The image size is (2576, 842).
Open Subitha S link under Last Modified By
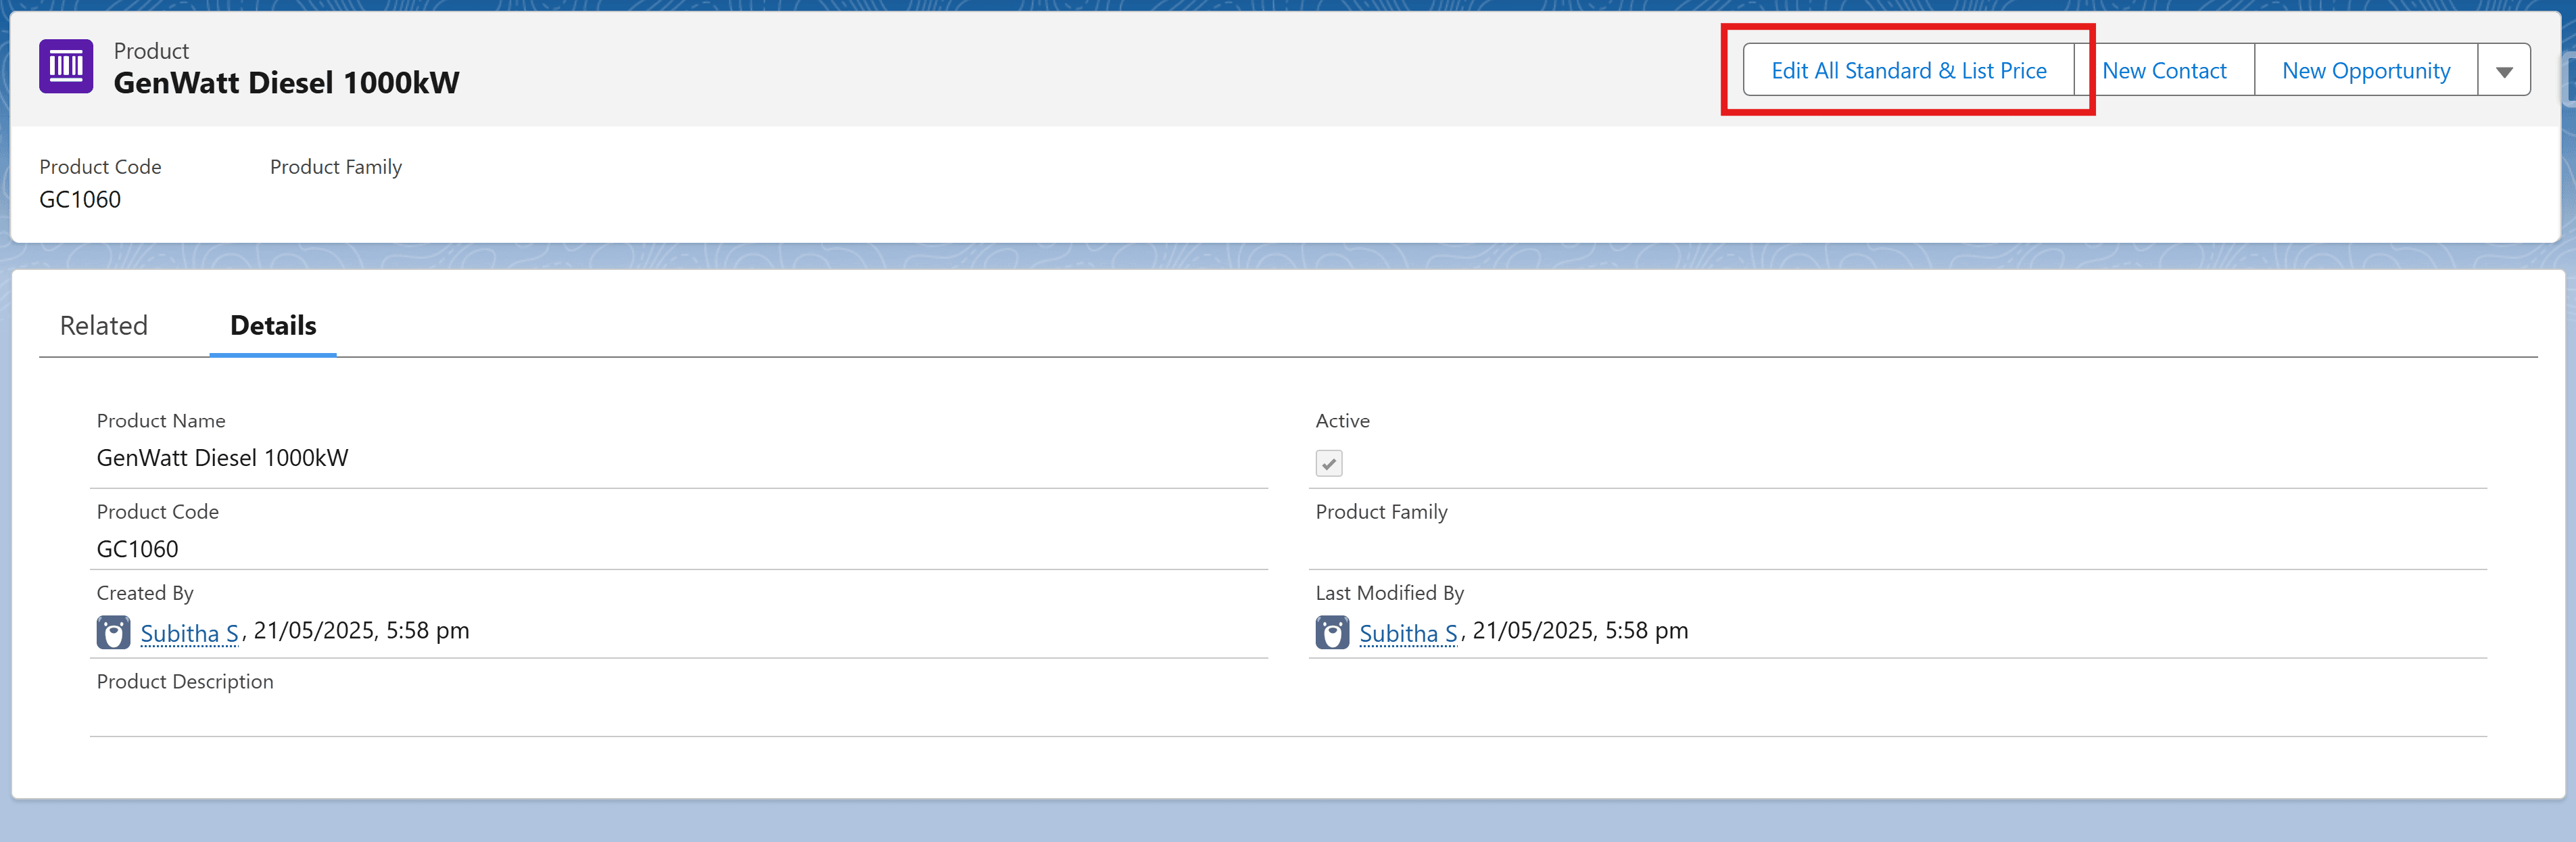coord(1408,633)
